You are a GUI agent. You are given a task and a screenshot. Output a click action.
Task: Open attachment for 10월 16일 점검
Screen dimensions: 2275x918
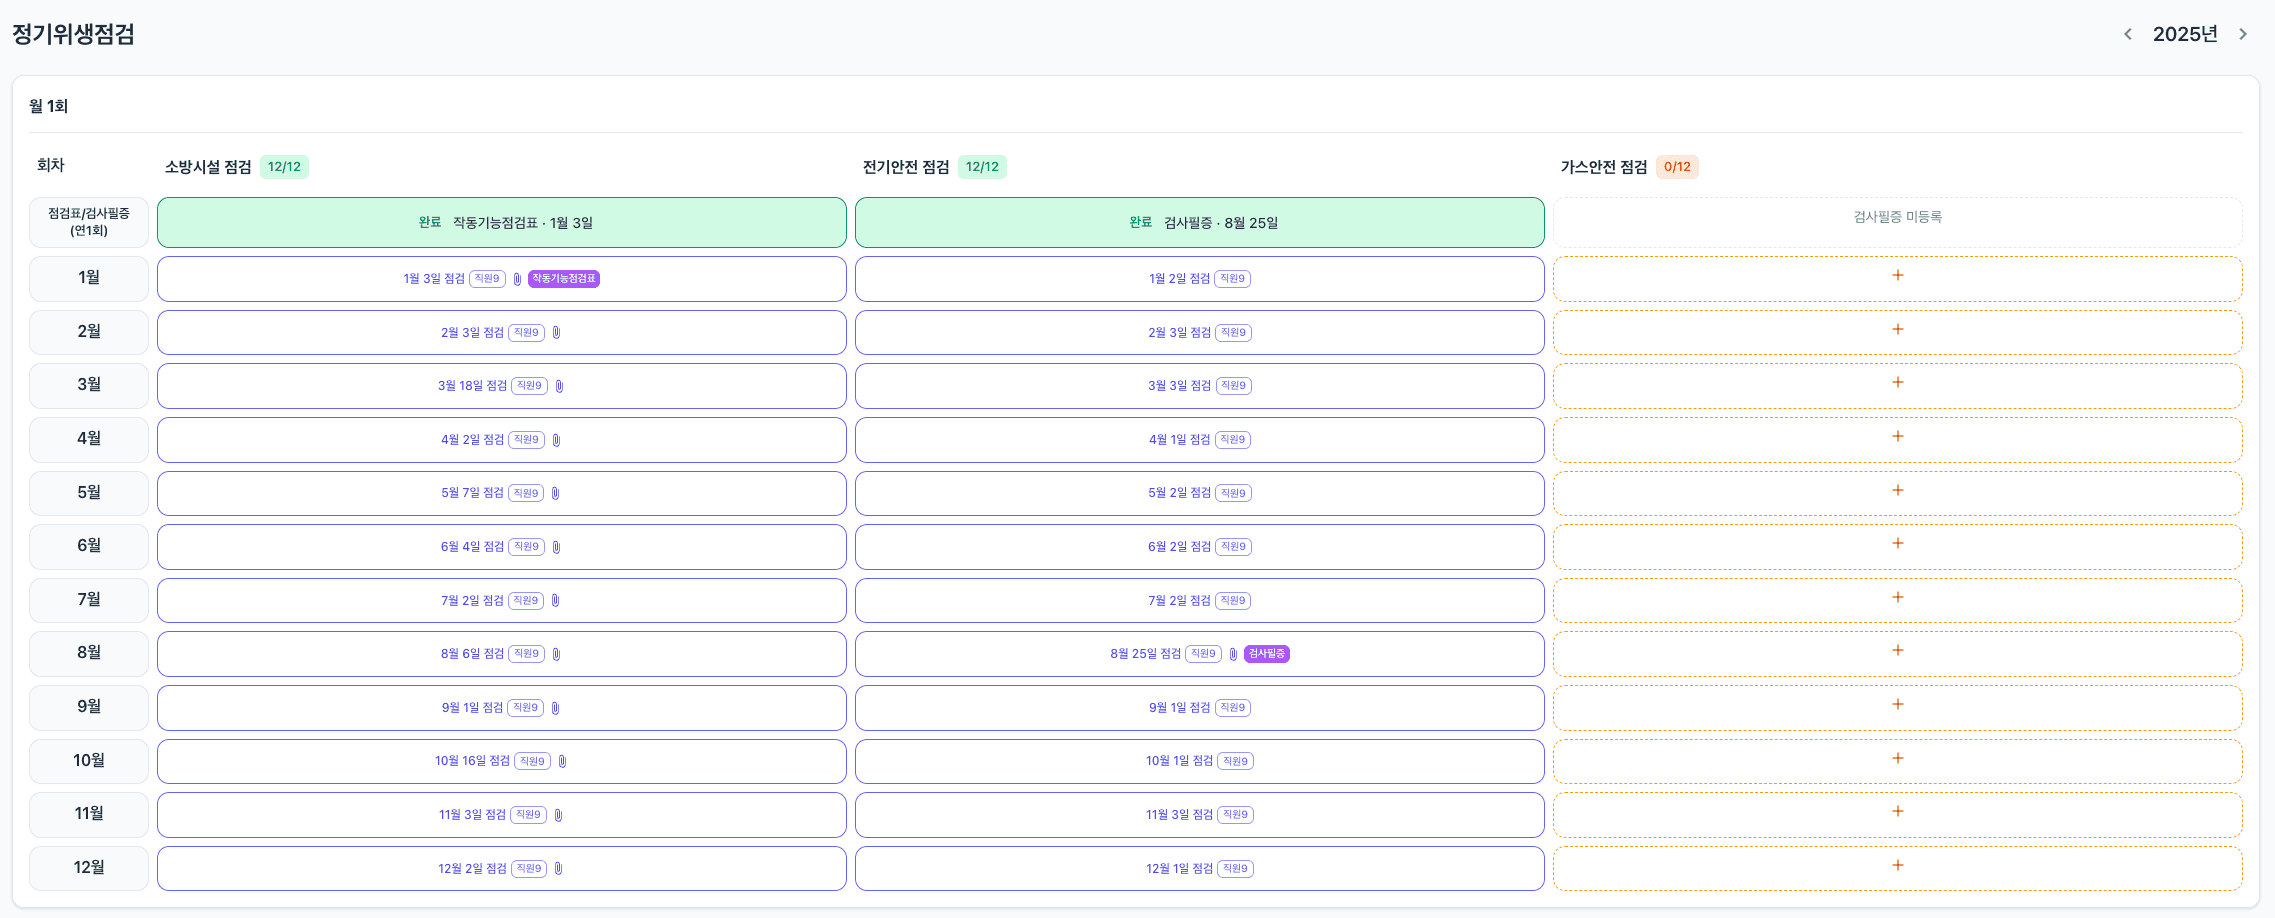coord(562,761)
